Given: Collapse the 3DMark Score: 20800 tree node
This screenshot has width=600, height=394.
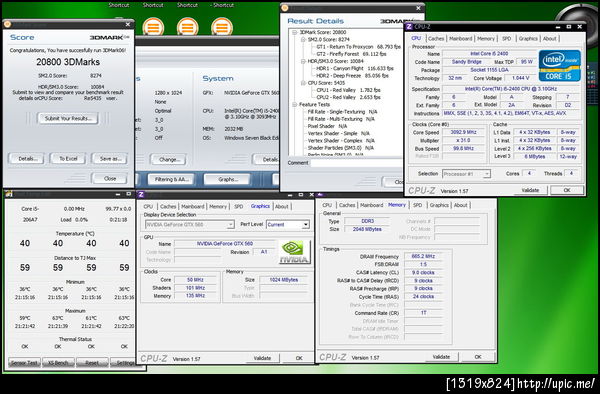Looking at the screenshot, I should click(x=294, y=33).
